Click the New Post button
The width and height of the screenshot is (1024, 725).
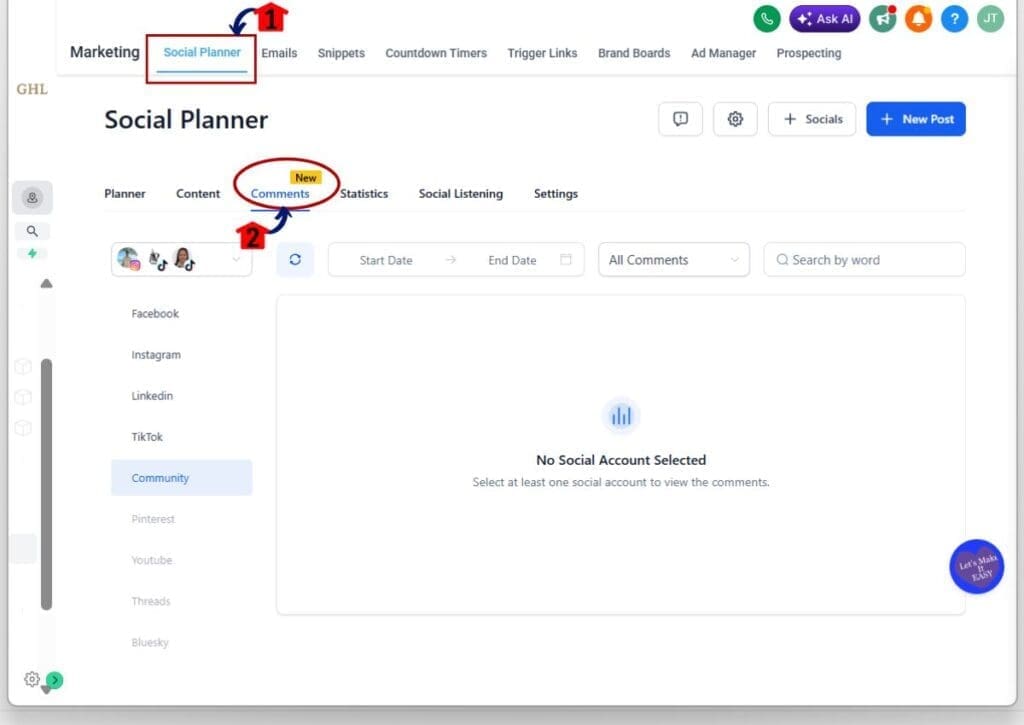pos(916,118)
